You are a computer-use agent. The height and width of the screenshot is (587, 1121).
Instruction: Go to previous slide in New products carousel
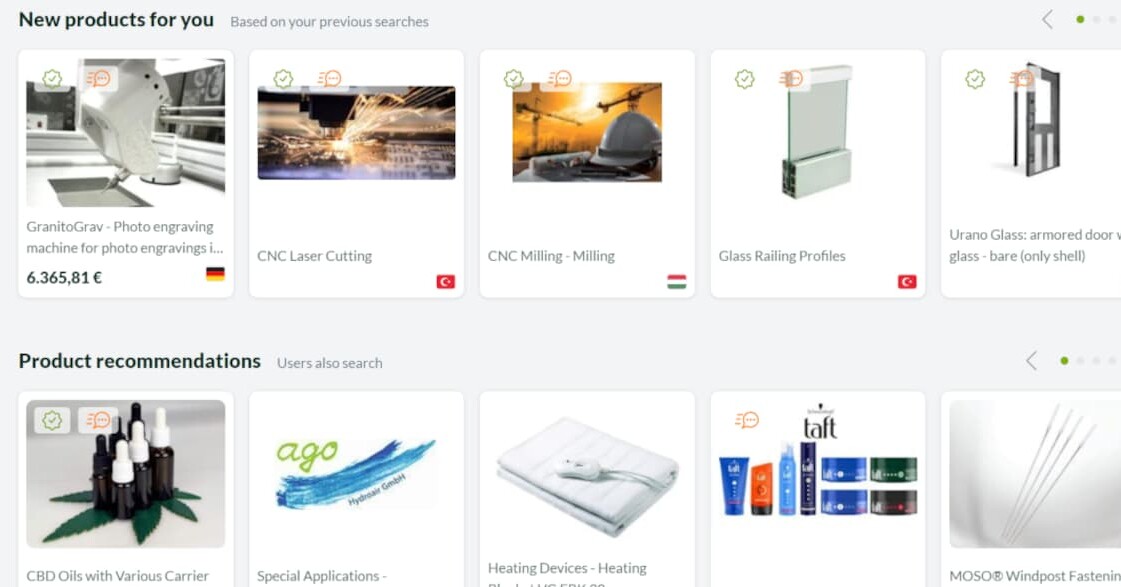pyautogui.click(x=1047, y=20)
